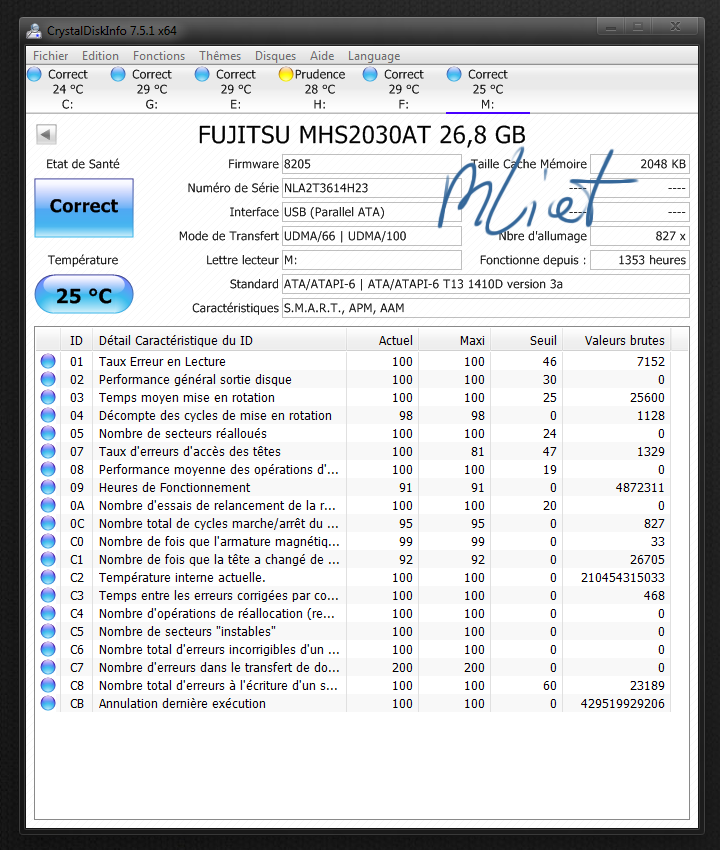Screen dimensions: 720x850
Task: Select the Annulation dernière exécution row
Action: pyautogui.click(x=353, y=703)
